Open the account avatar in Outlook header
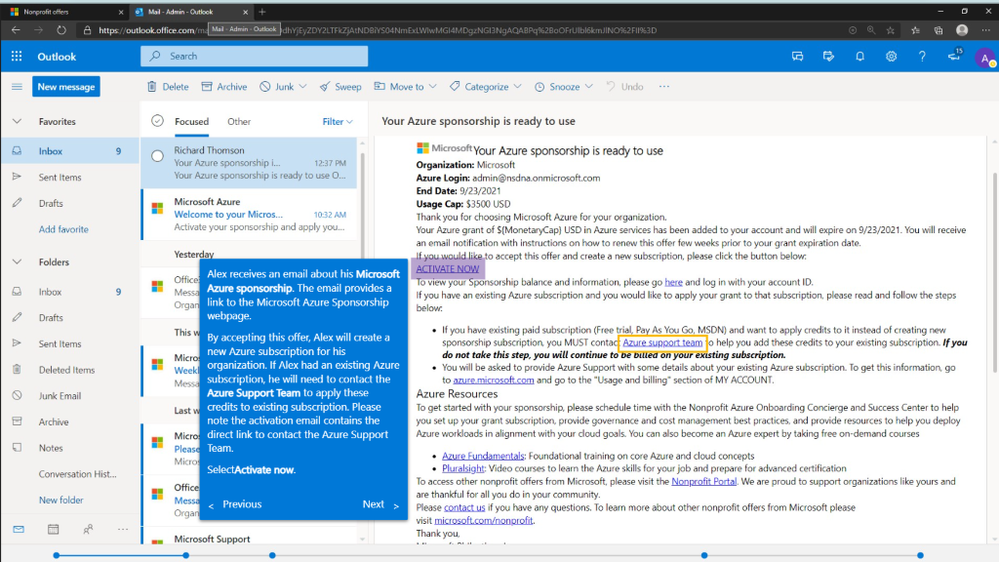This screenshot has width=999, height=562. pos(985,58)
